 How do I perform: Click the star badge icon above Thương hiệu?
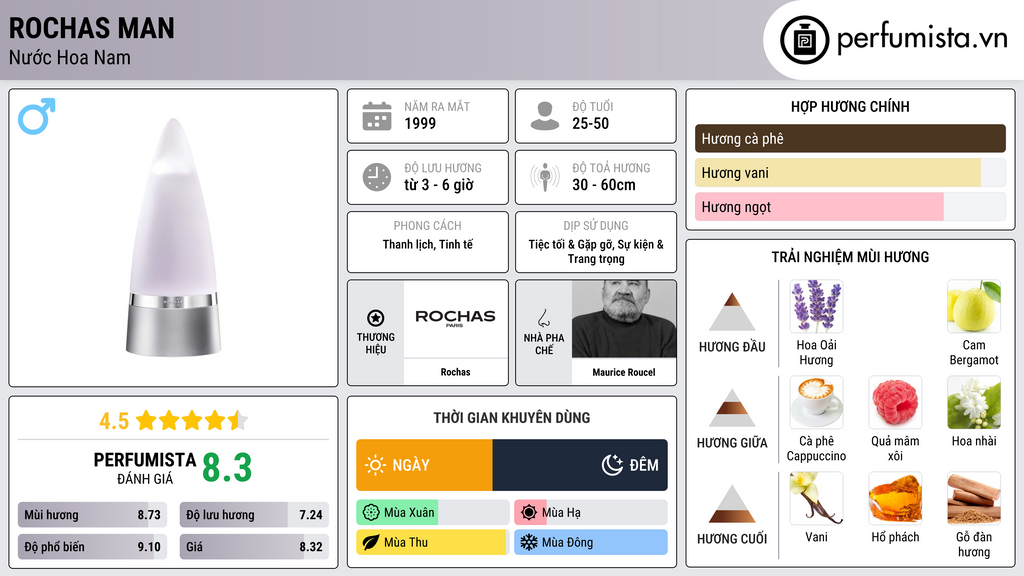pyautogui.click(x=376, y=318)
